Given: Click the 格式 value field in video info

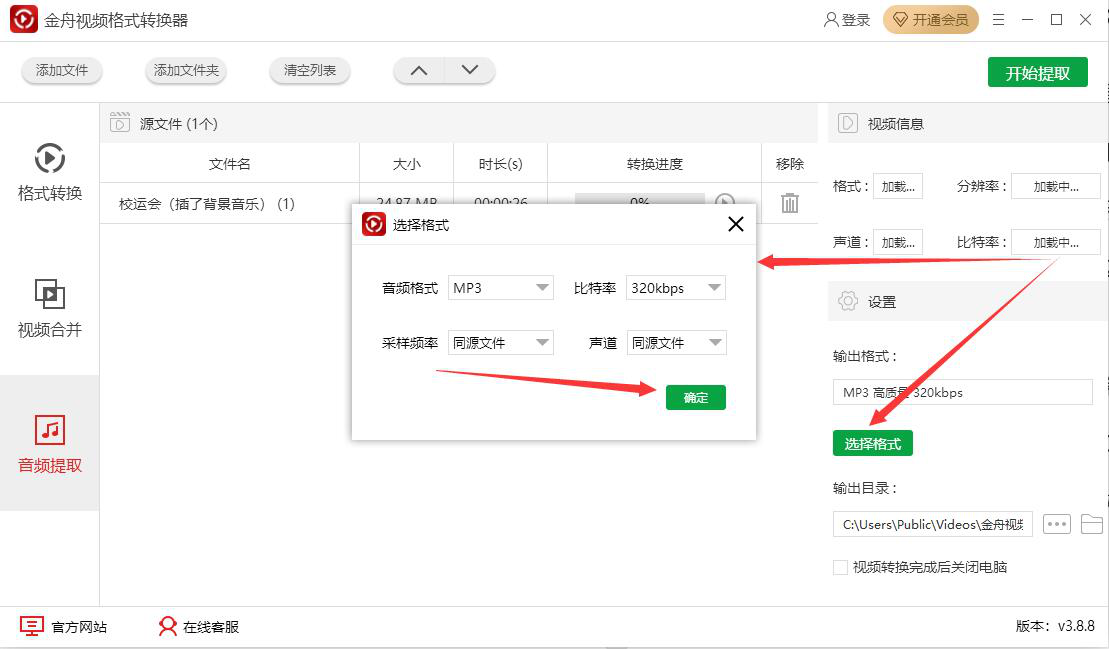Looking at the screenshot, I should tap(898, 187).
